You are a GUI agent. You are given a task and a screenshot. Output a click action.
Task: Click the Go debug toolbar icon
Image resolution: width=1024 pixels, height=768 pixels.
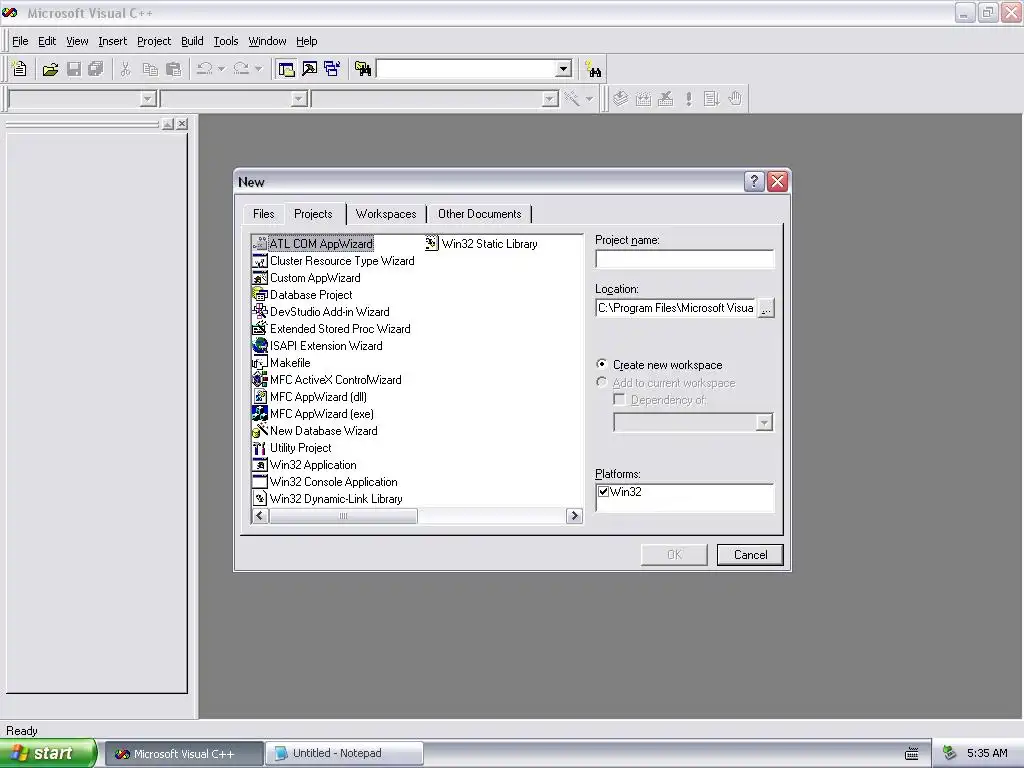click(x=711, y=99)
